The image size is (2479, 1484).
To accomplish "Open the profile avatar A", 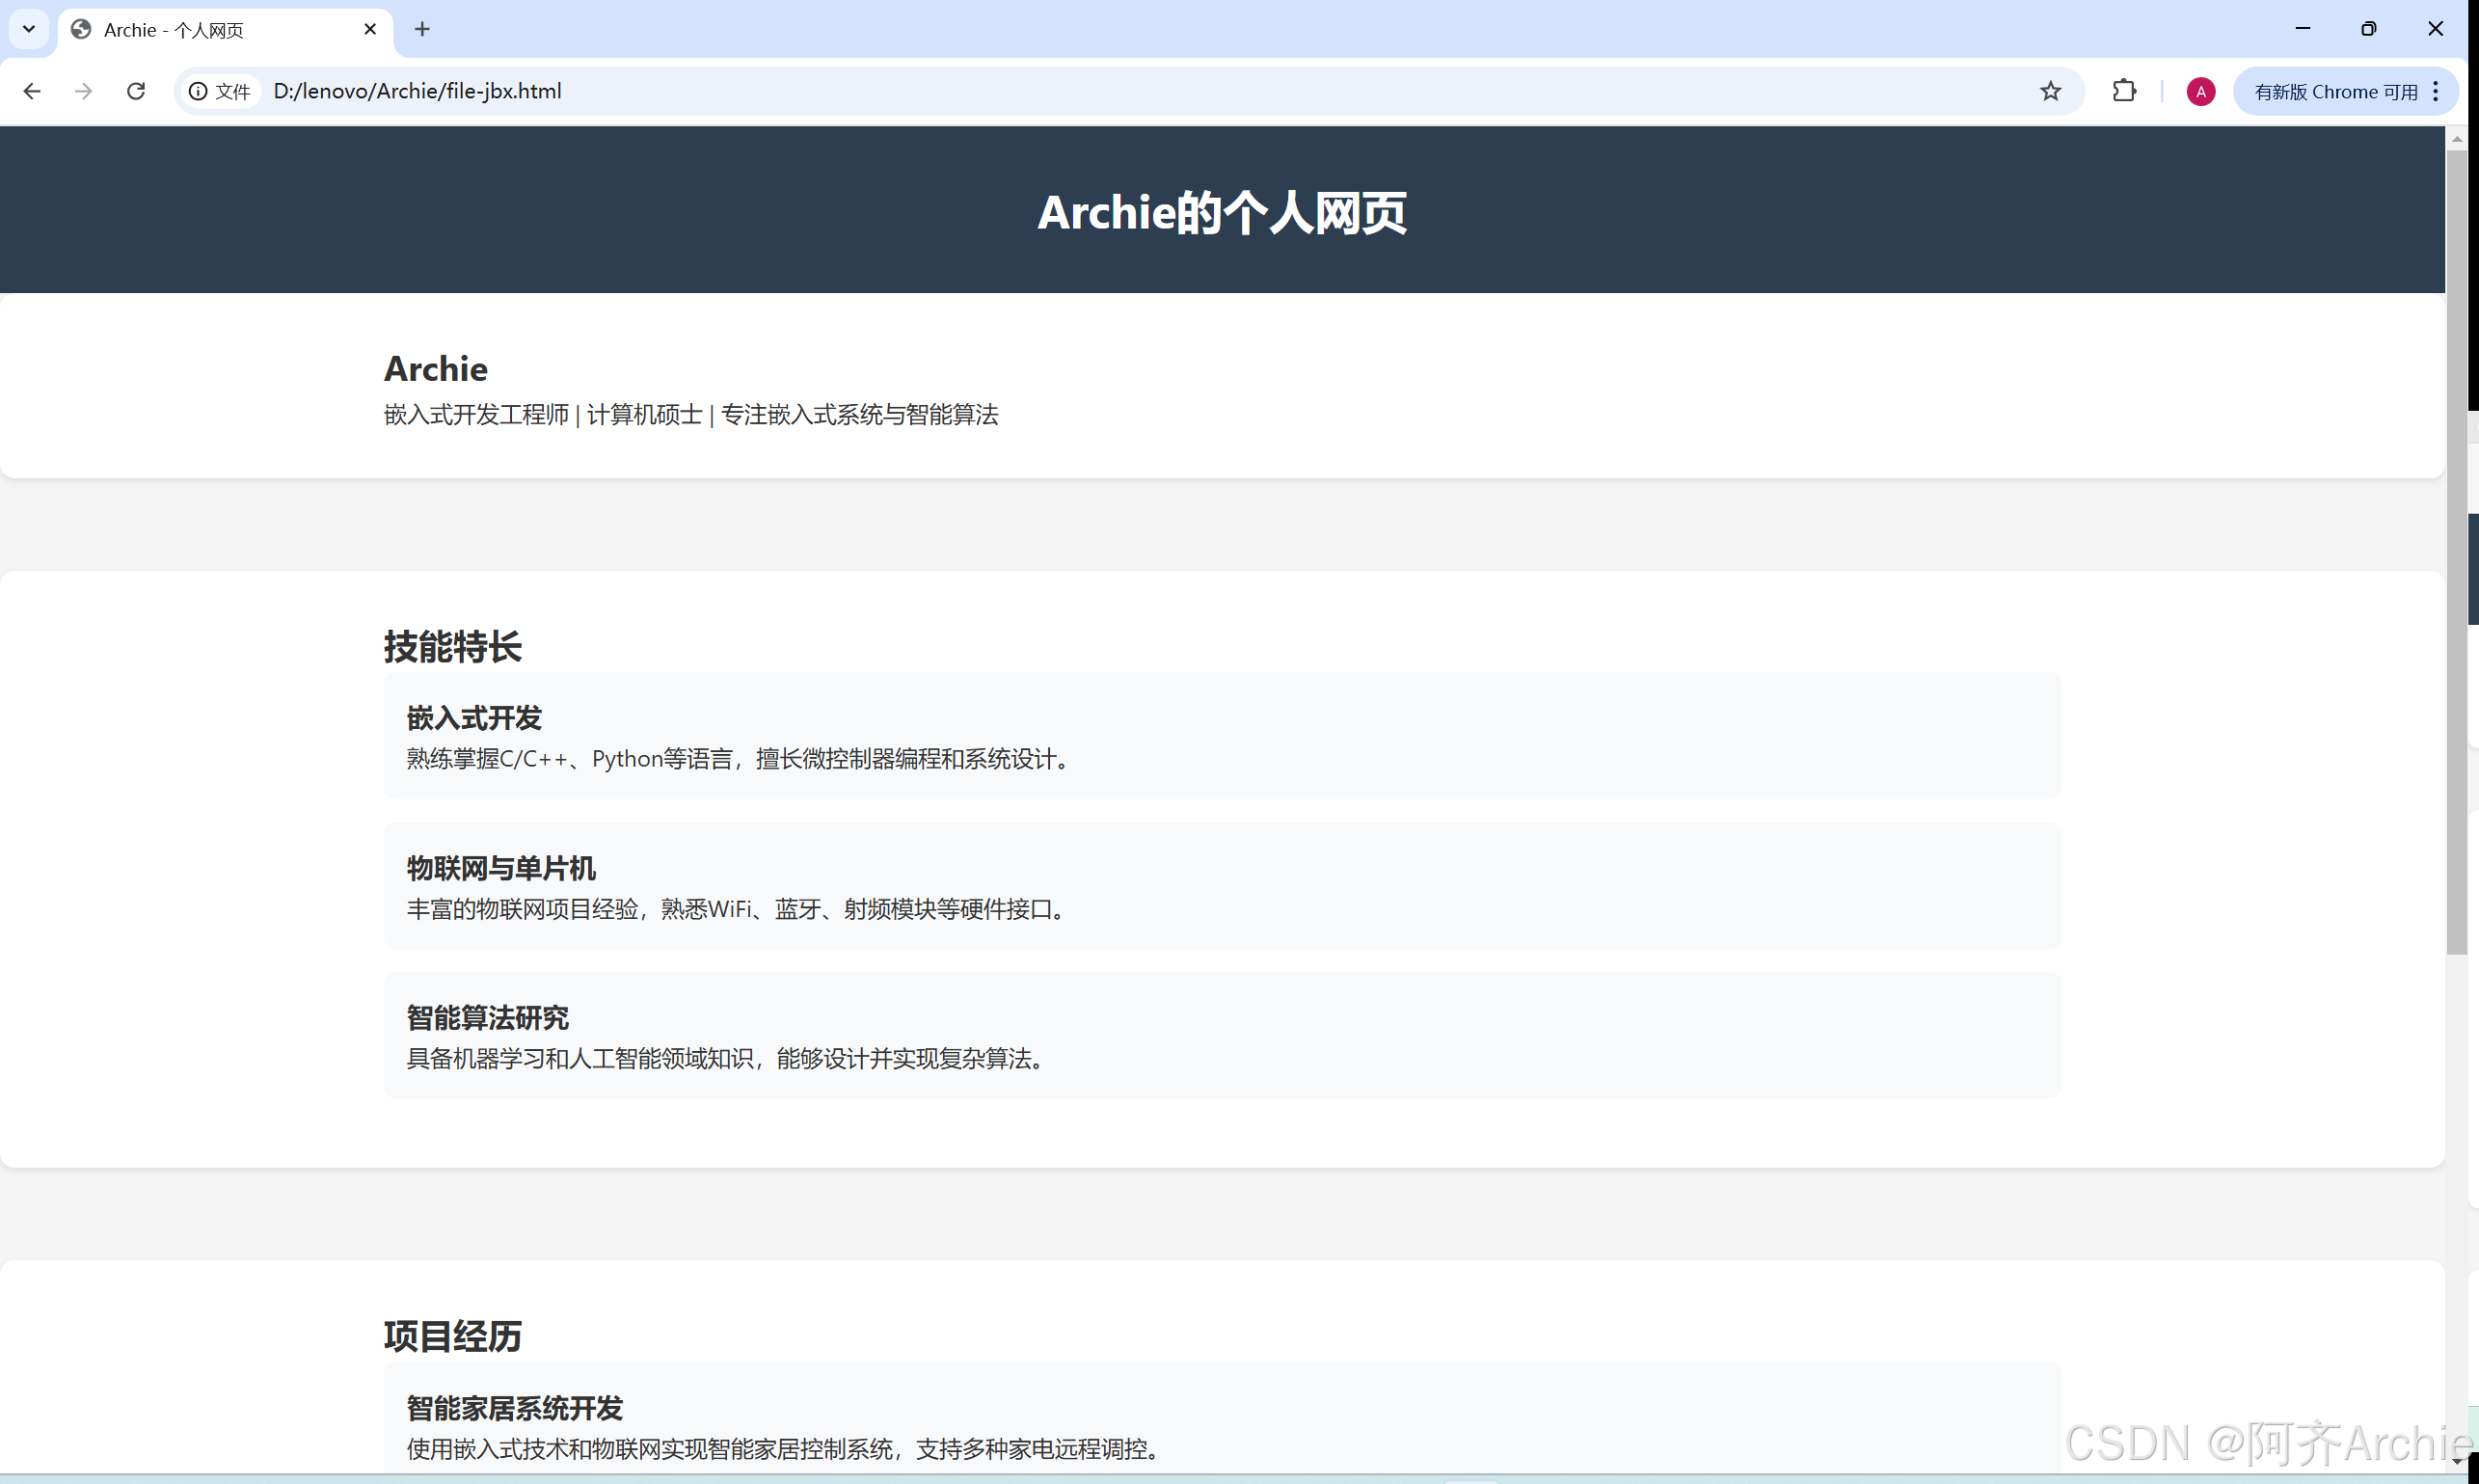I will 2200,91.
